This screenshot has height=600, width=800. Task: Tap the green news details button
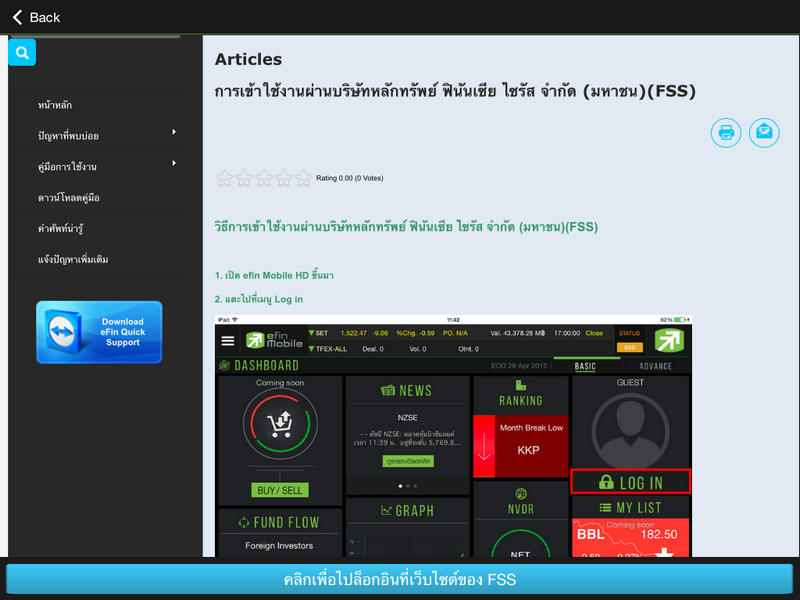click(408, 461)
